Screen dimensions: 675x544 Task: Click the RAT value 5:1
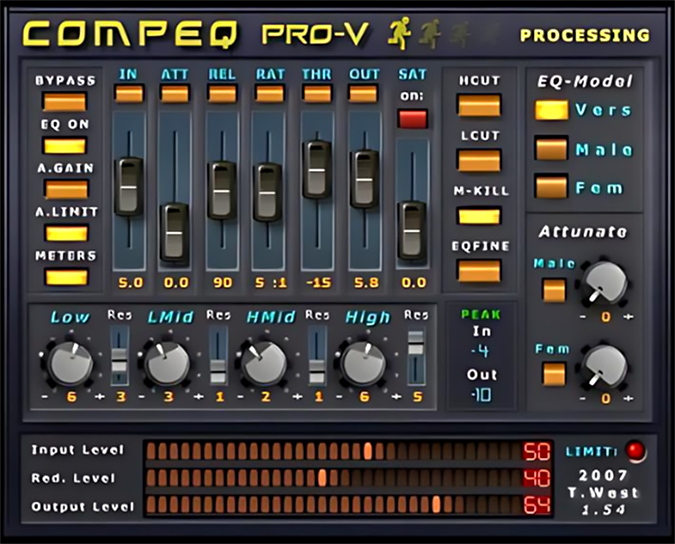pyautogui.click(x=271, y=283)
